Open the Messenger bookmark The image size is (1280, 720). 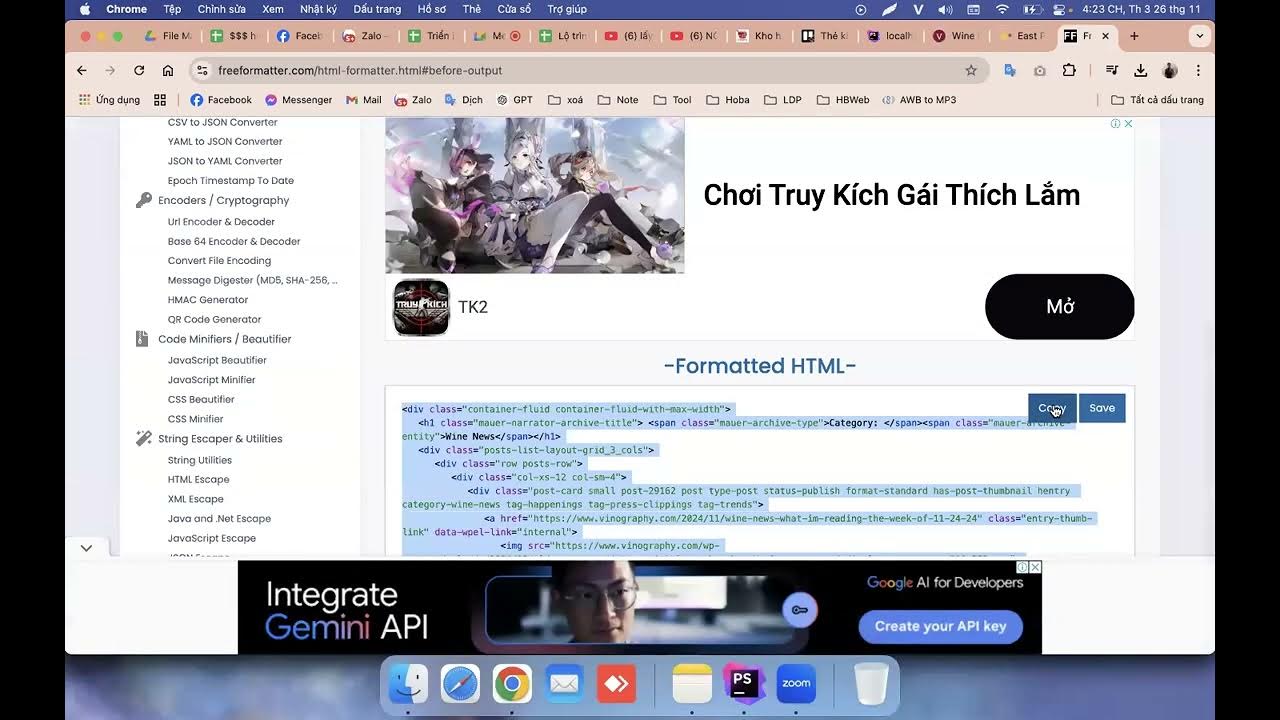click(298, 100)
